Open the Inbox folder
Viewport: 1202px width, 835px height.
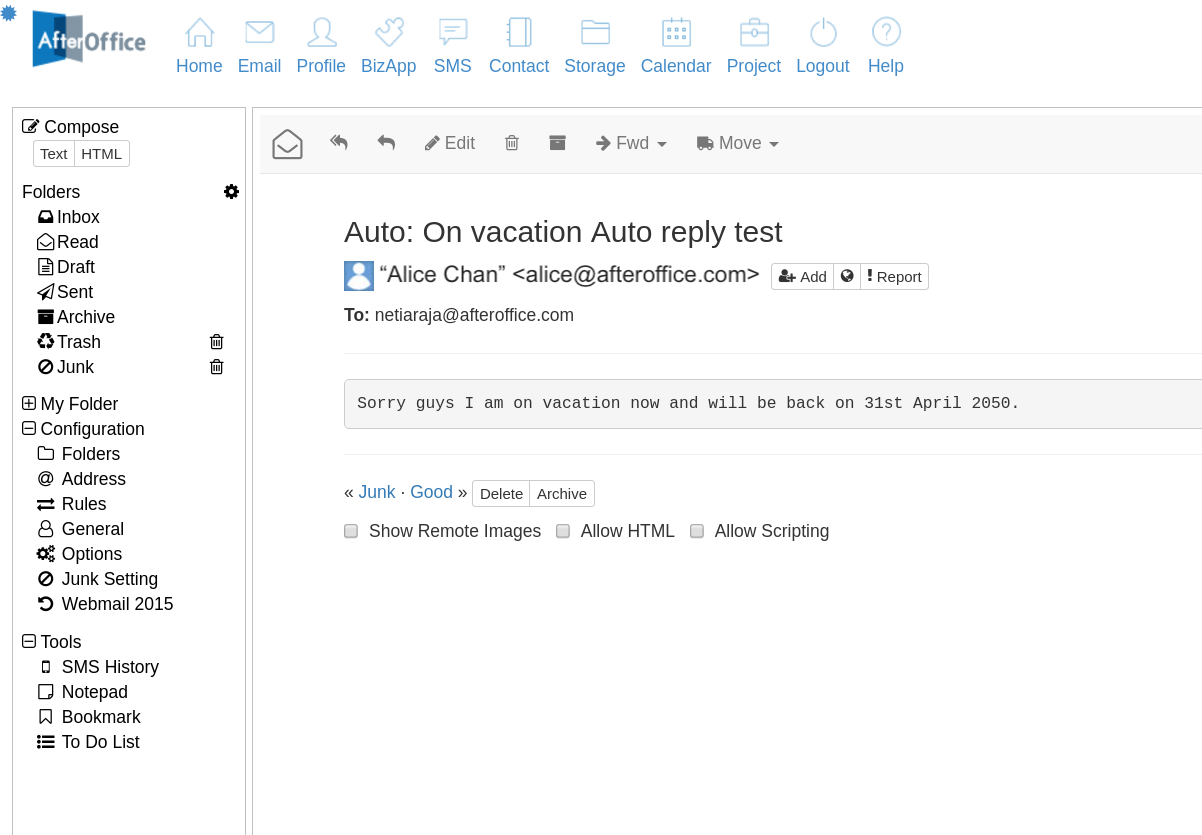[x=77, y=217]
